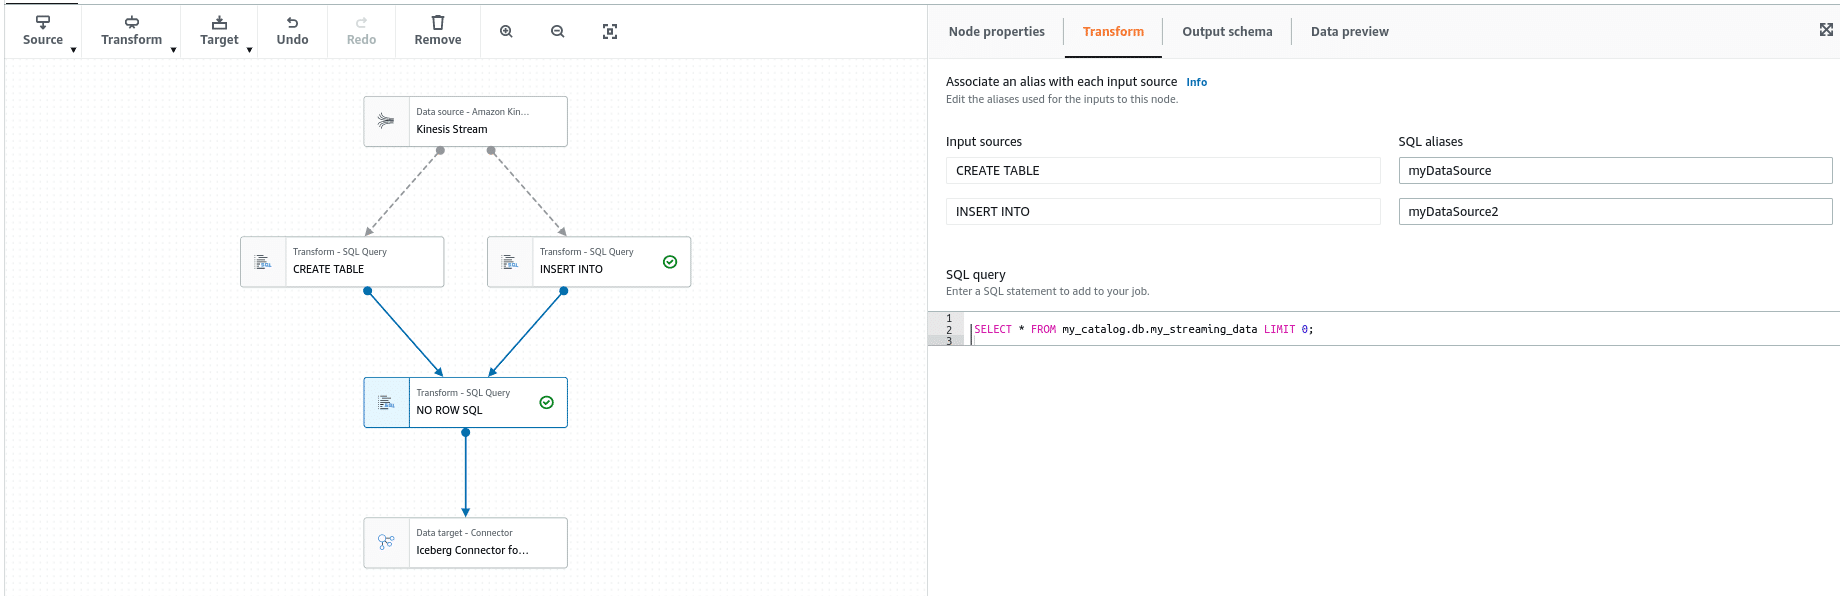Select the Kinesis Stream data source node

[465, 121]
